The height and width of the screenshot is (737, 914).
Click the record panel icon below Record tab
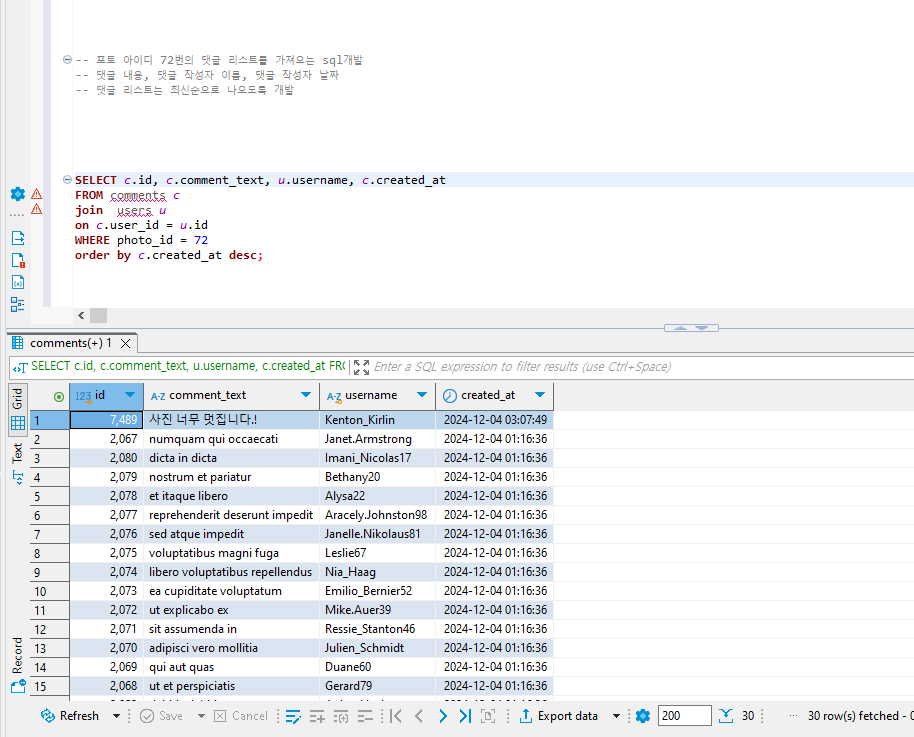tap(17, 687)
